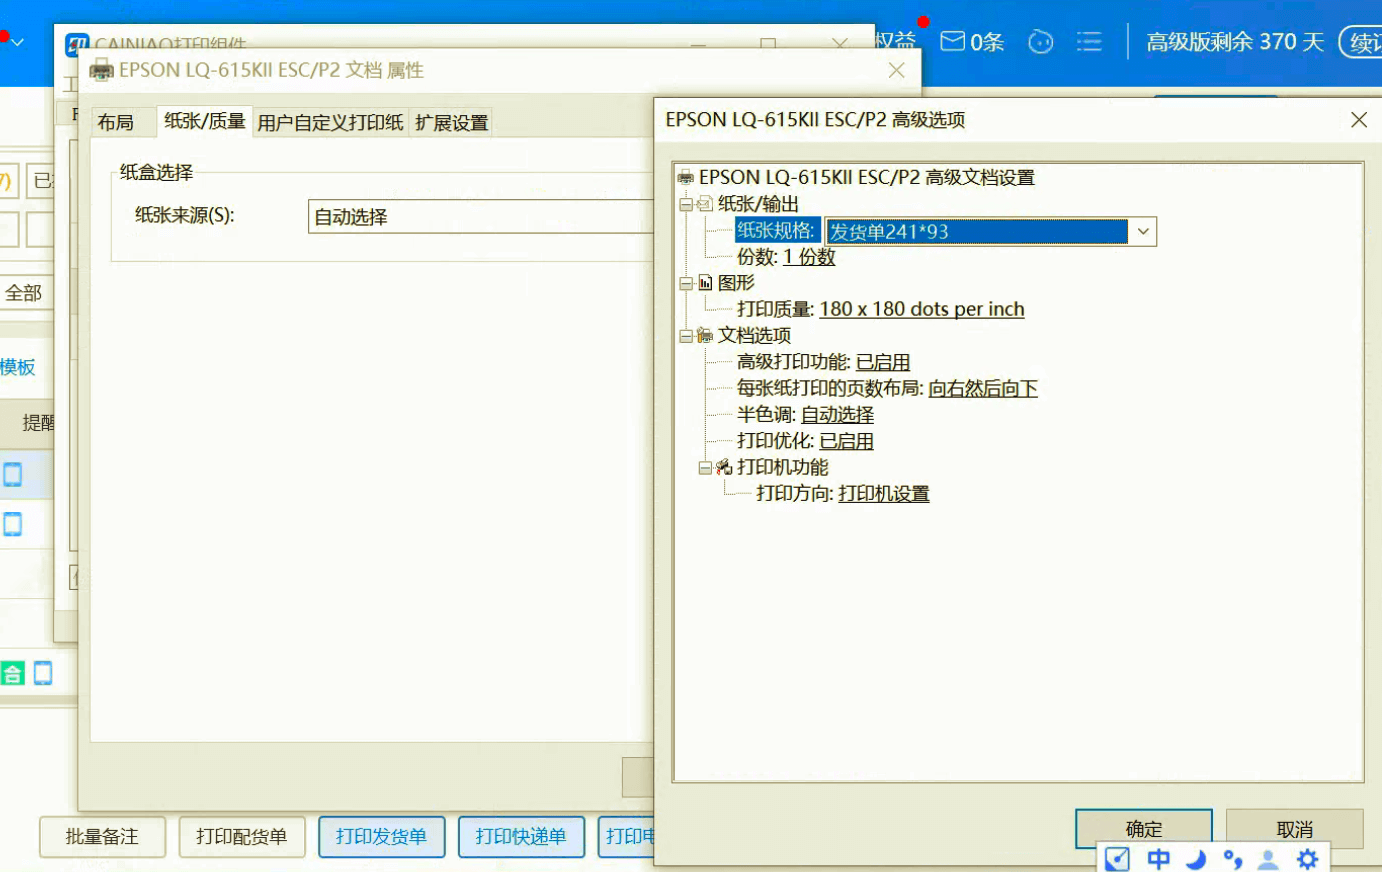Click the smiley face icon in top bar

(1041, 42)
